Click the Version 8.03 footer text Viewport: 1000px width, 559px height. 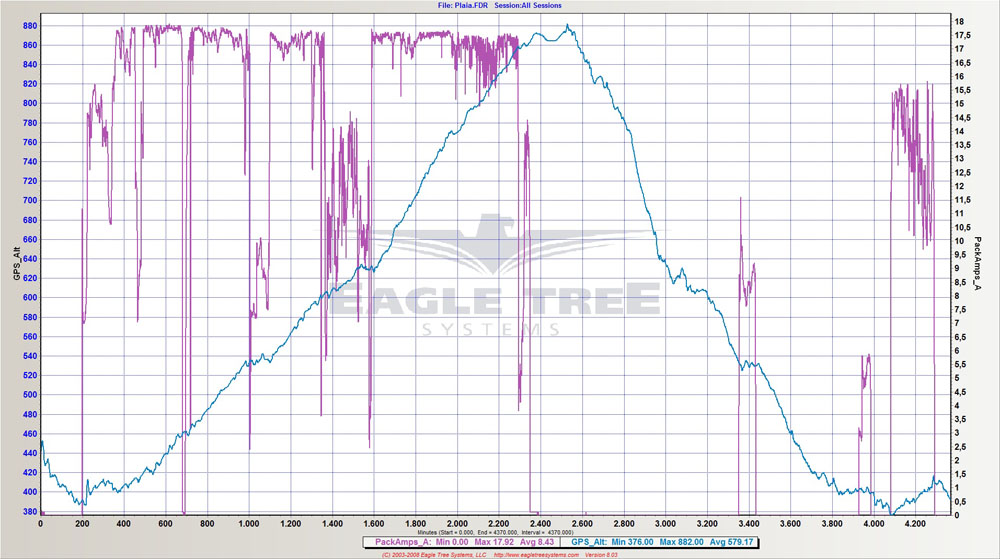tap(601, 555)
